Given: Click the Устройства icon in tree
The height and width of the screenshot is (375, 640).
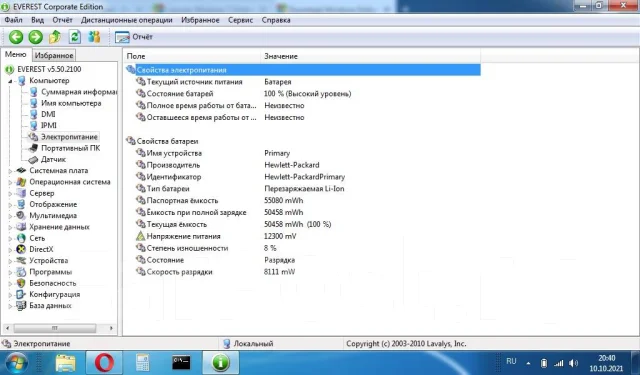Looking at the screenshot, I should click(x=21, y=260).
